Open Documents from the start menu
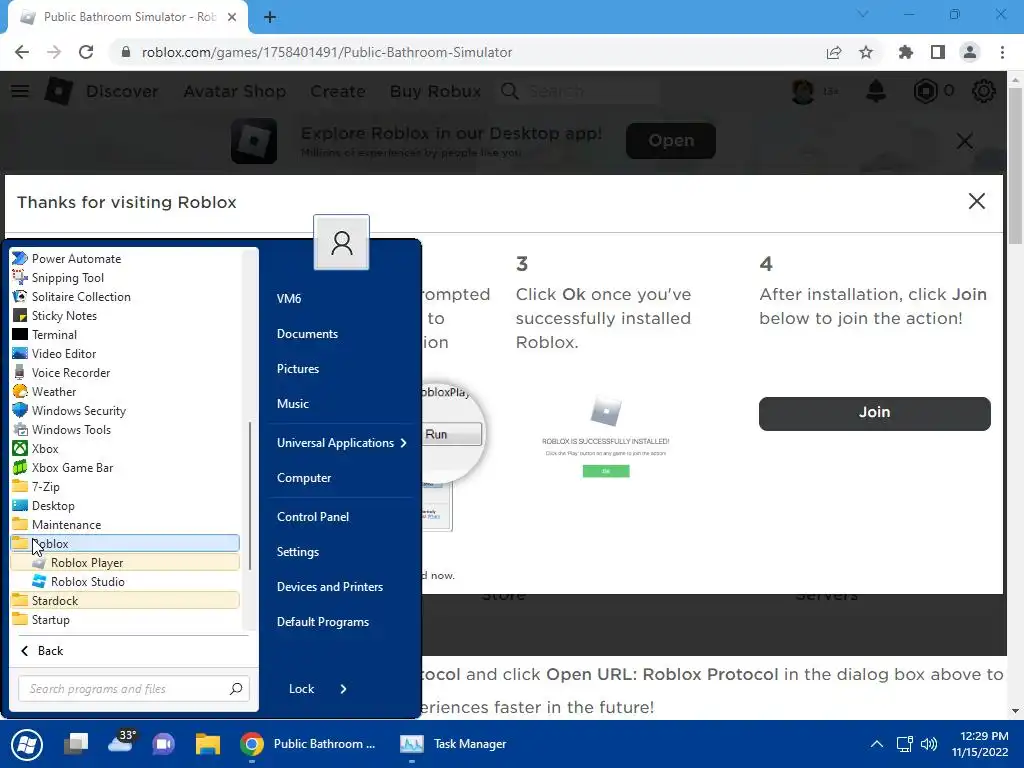The height and width of the screenshot is (768, 1024). 308,334
